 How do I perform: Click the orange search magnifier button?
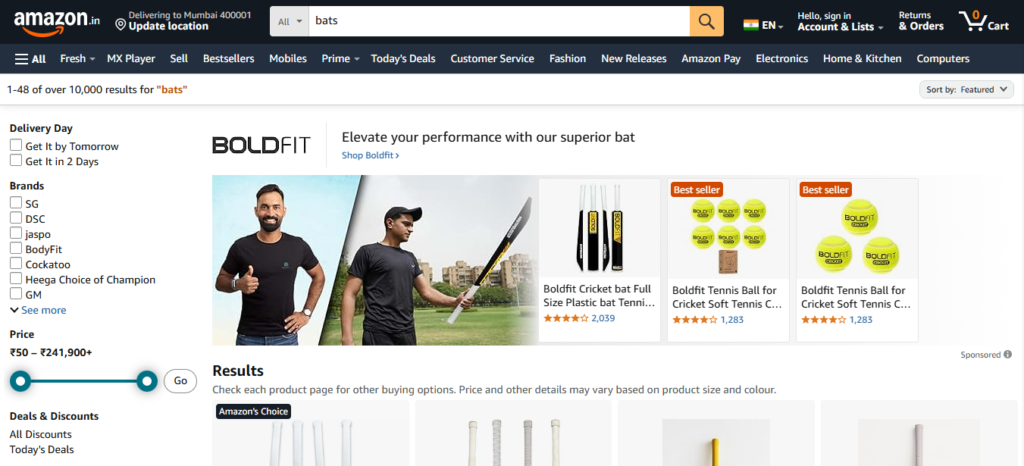tap(706, 21)
